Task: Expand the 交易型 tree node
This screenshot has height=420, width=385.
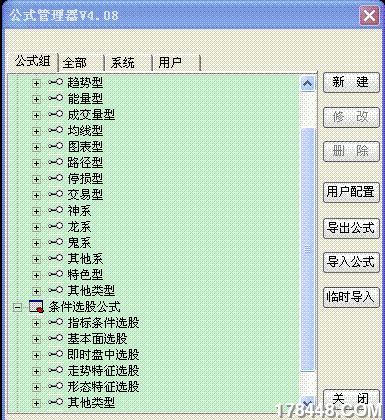Action: pos(36,195)
